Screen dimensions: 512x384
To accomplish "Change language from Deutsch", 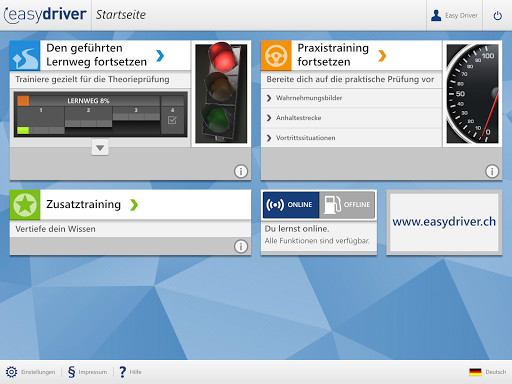I will coord(487,372).
